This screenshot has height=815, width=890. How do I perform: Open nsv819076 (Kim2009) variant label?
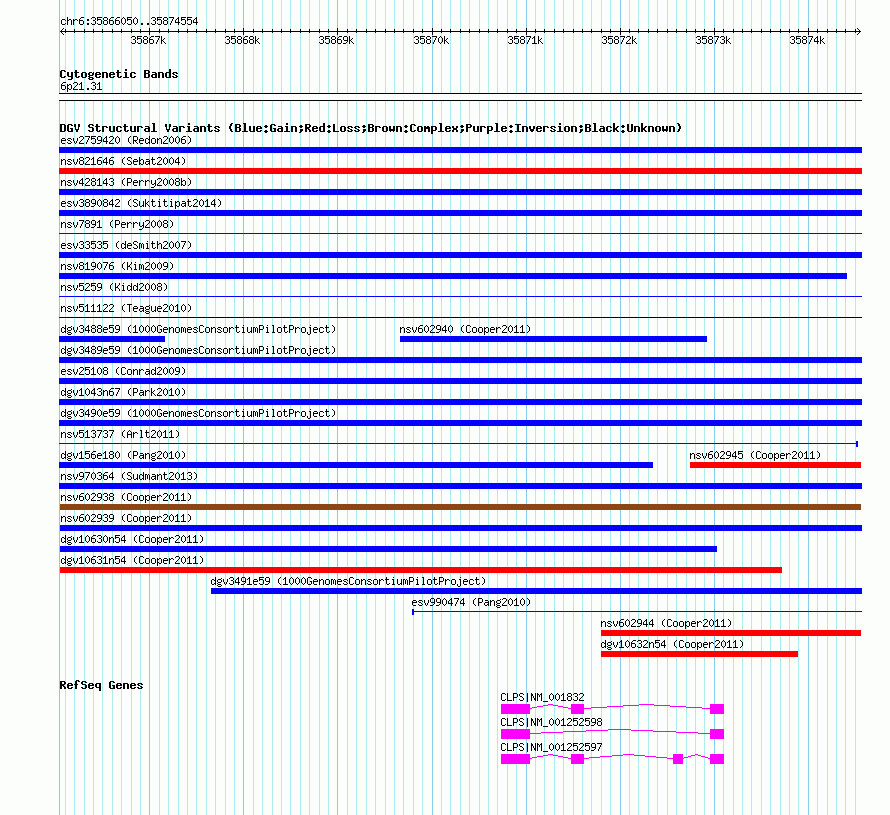tap(117, 266)
